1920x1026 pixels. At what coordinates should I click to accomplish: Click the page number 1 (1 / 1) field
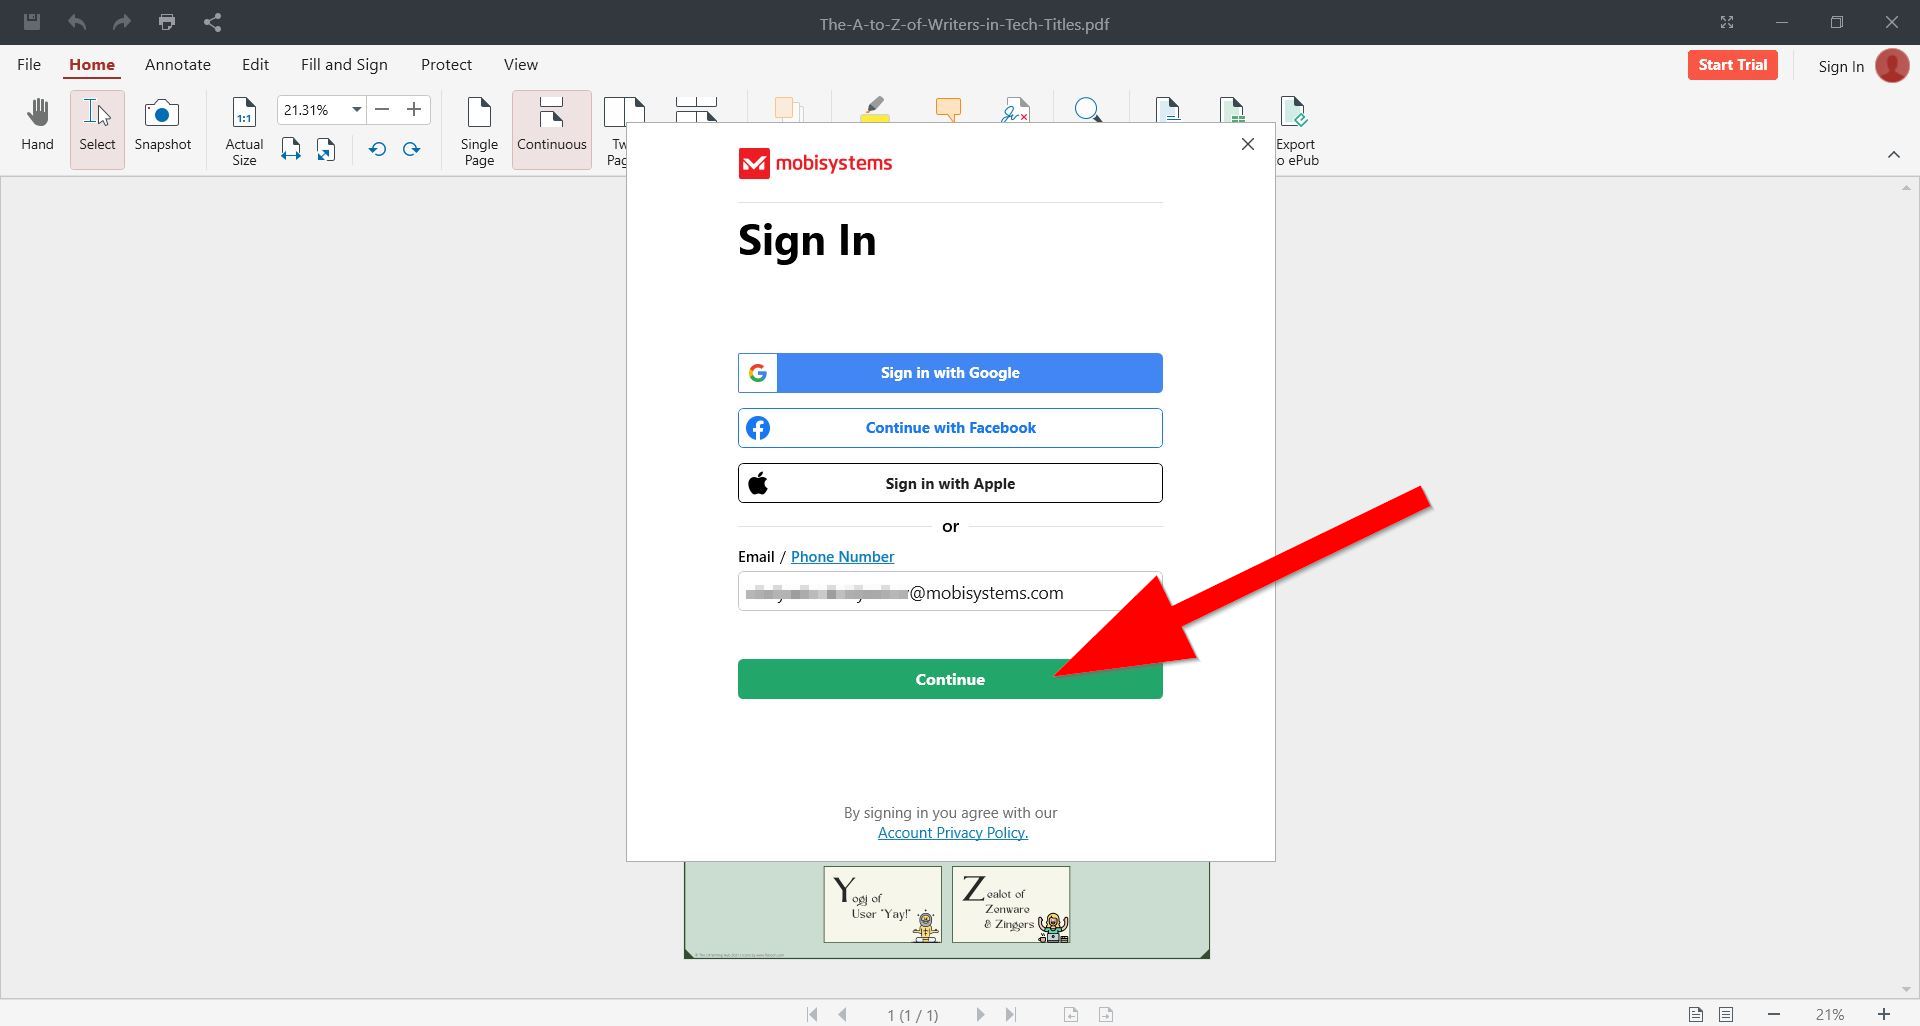coord(912,1015)
